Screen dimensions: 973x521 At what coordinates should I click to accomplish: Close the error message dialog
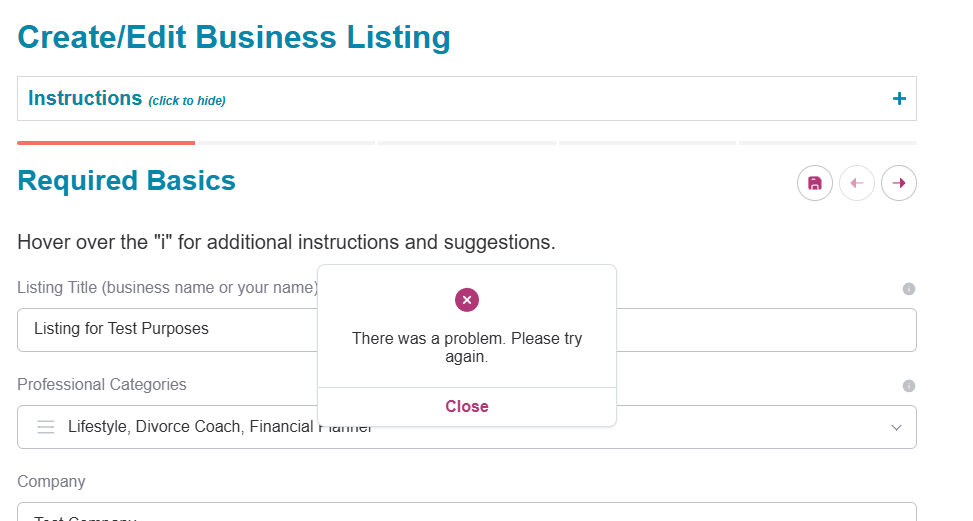[x=467, y=406]
